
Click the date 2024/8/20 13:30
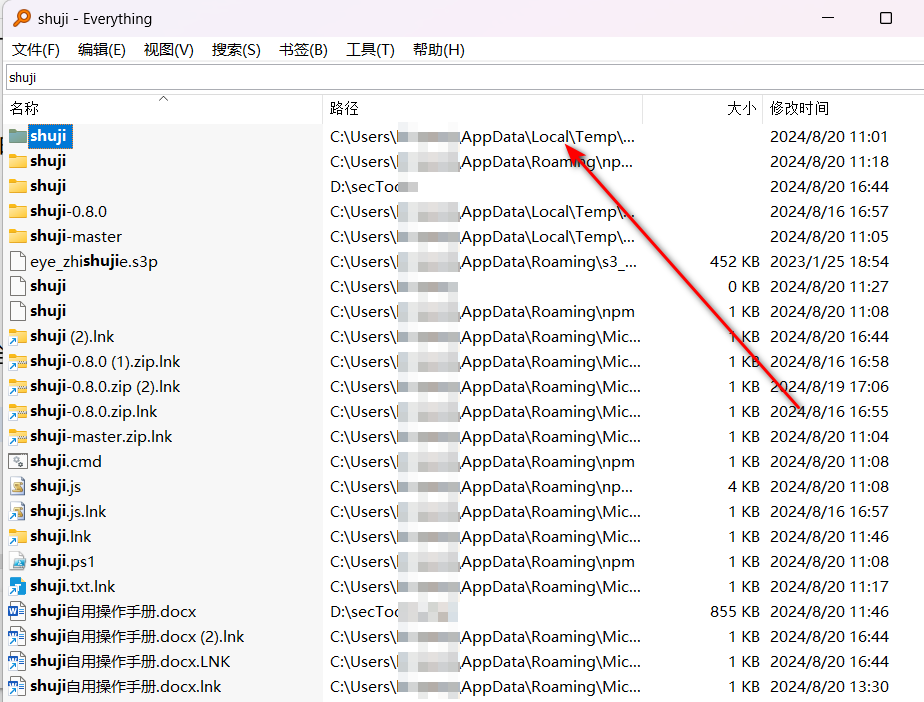(x=829, y=687)
